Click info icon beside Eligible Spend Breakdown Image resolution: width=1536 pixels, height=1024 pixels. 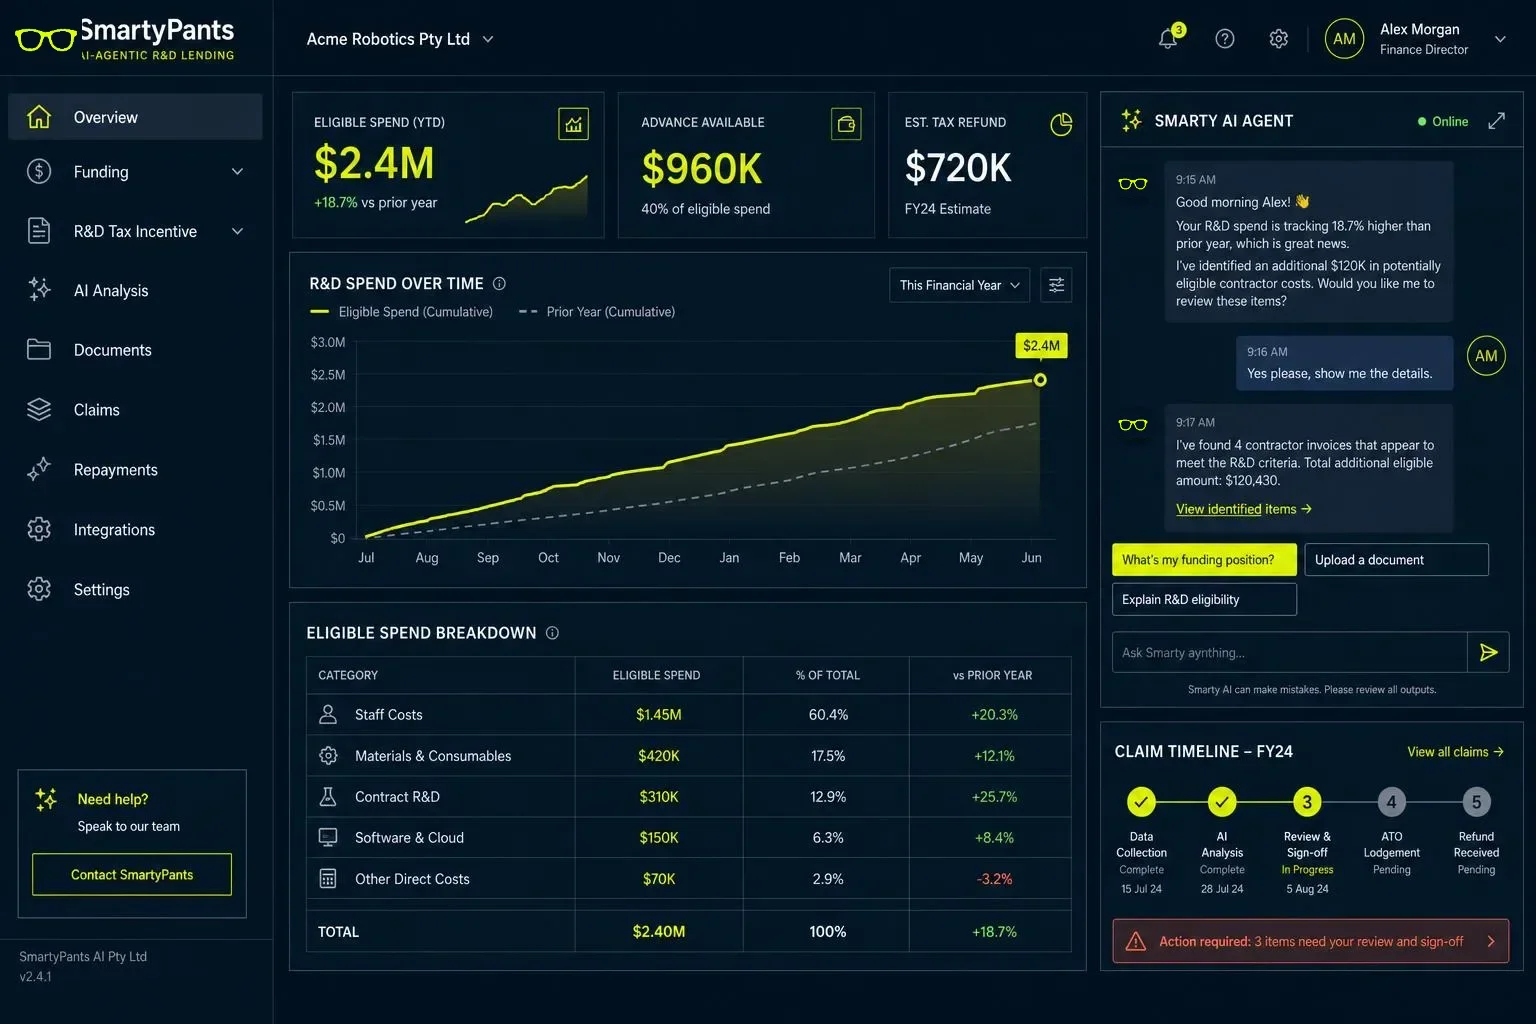552,633
